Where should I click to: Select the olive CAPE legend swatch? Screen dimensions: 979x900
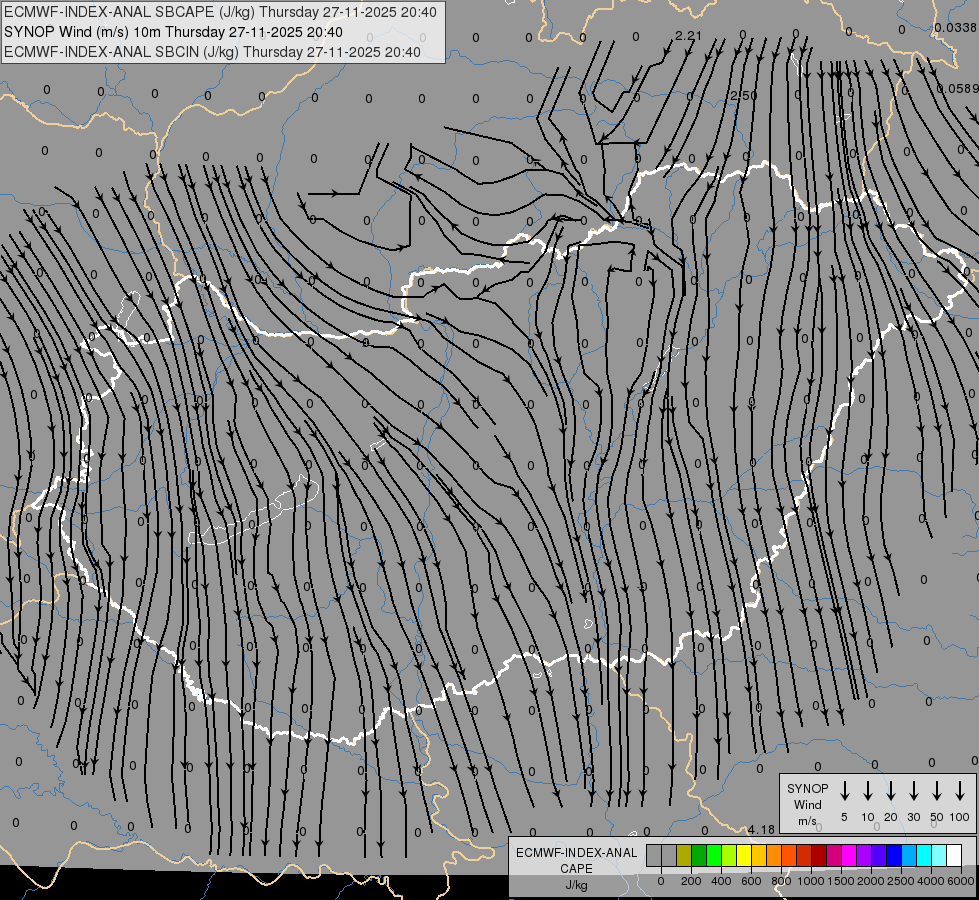point(684,855)
